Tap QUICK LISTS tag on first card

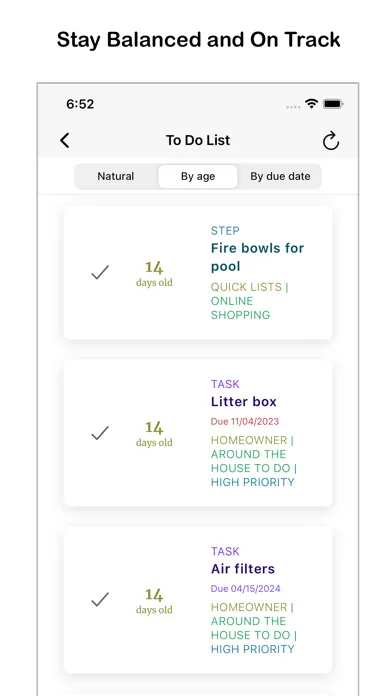tap(246, 287)
